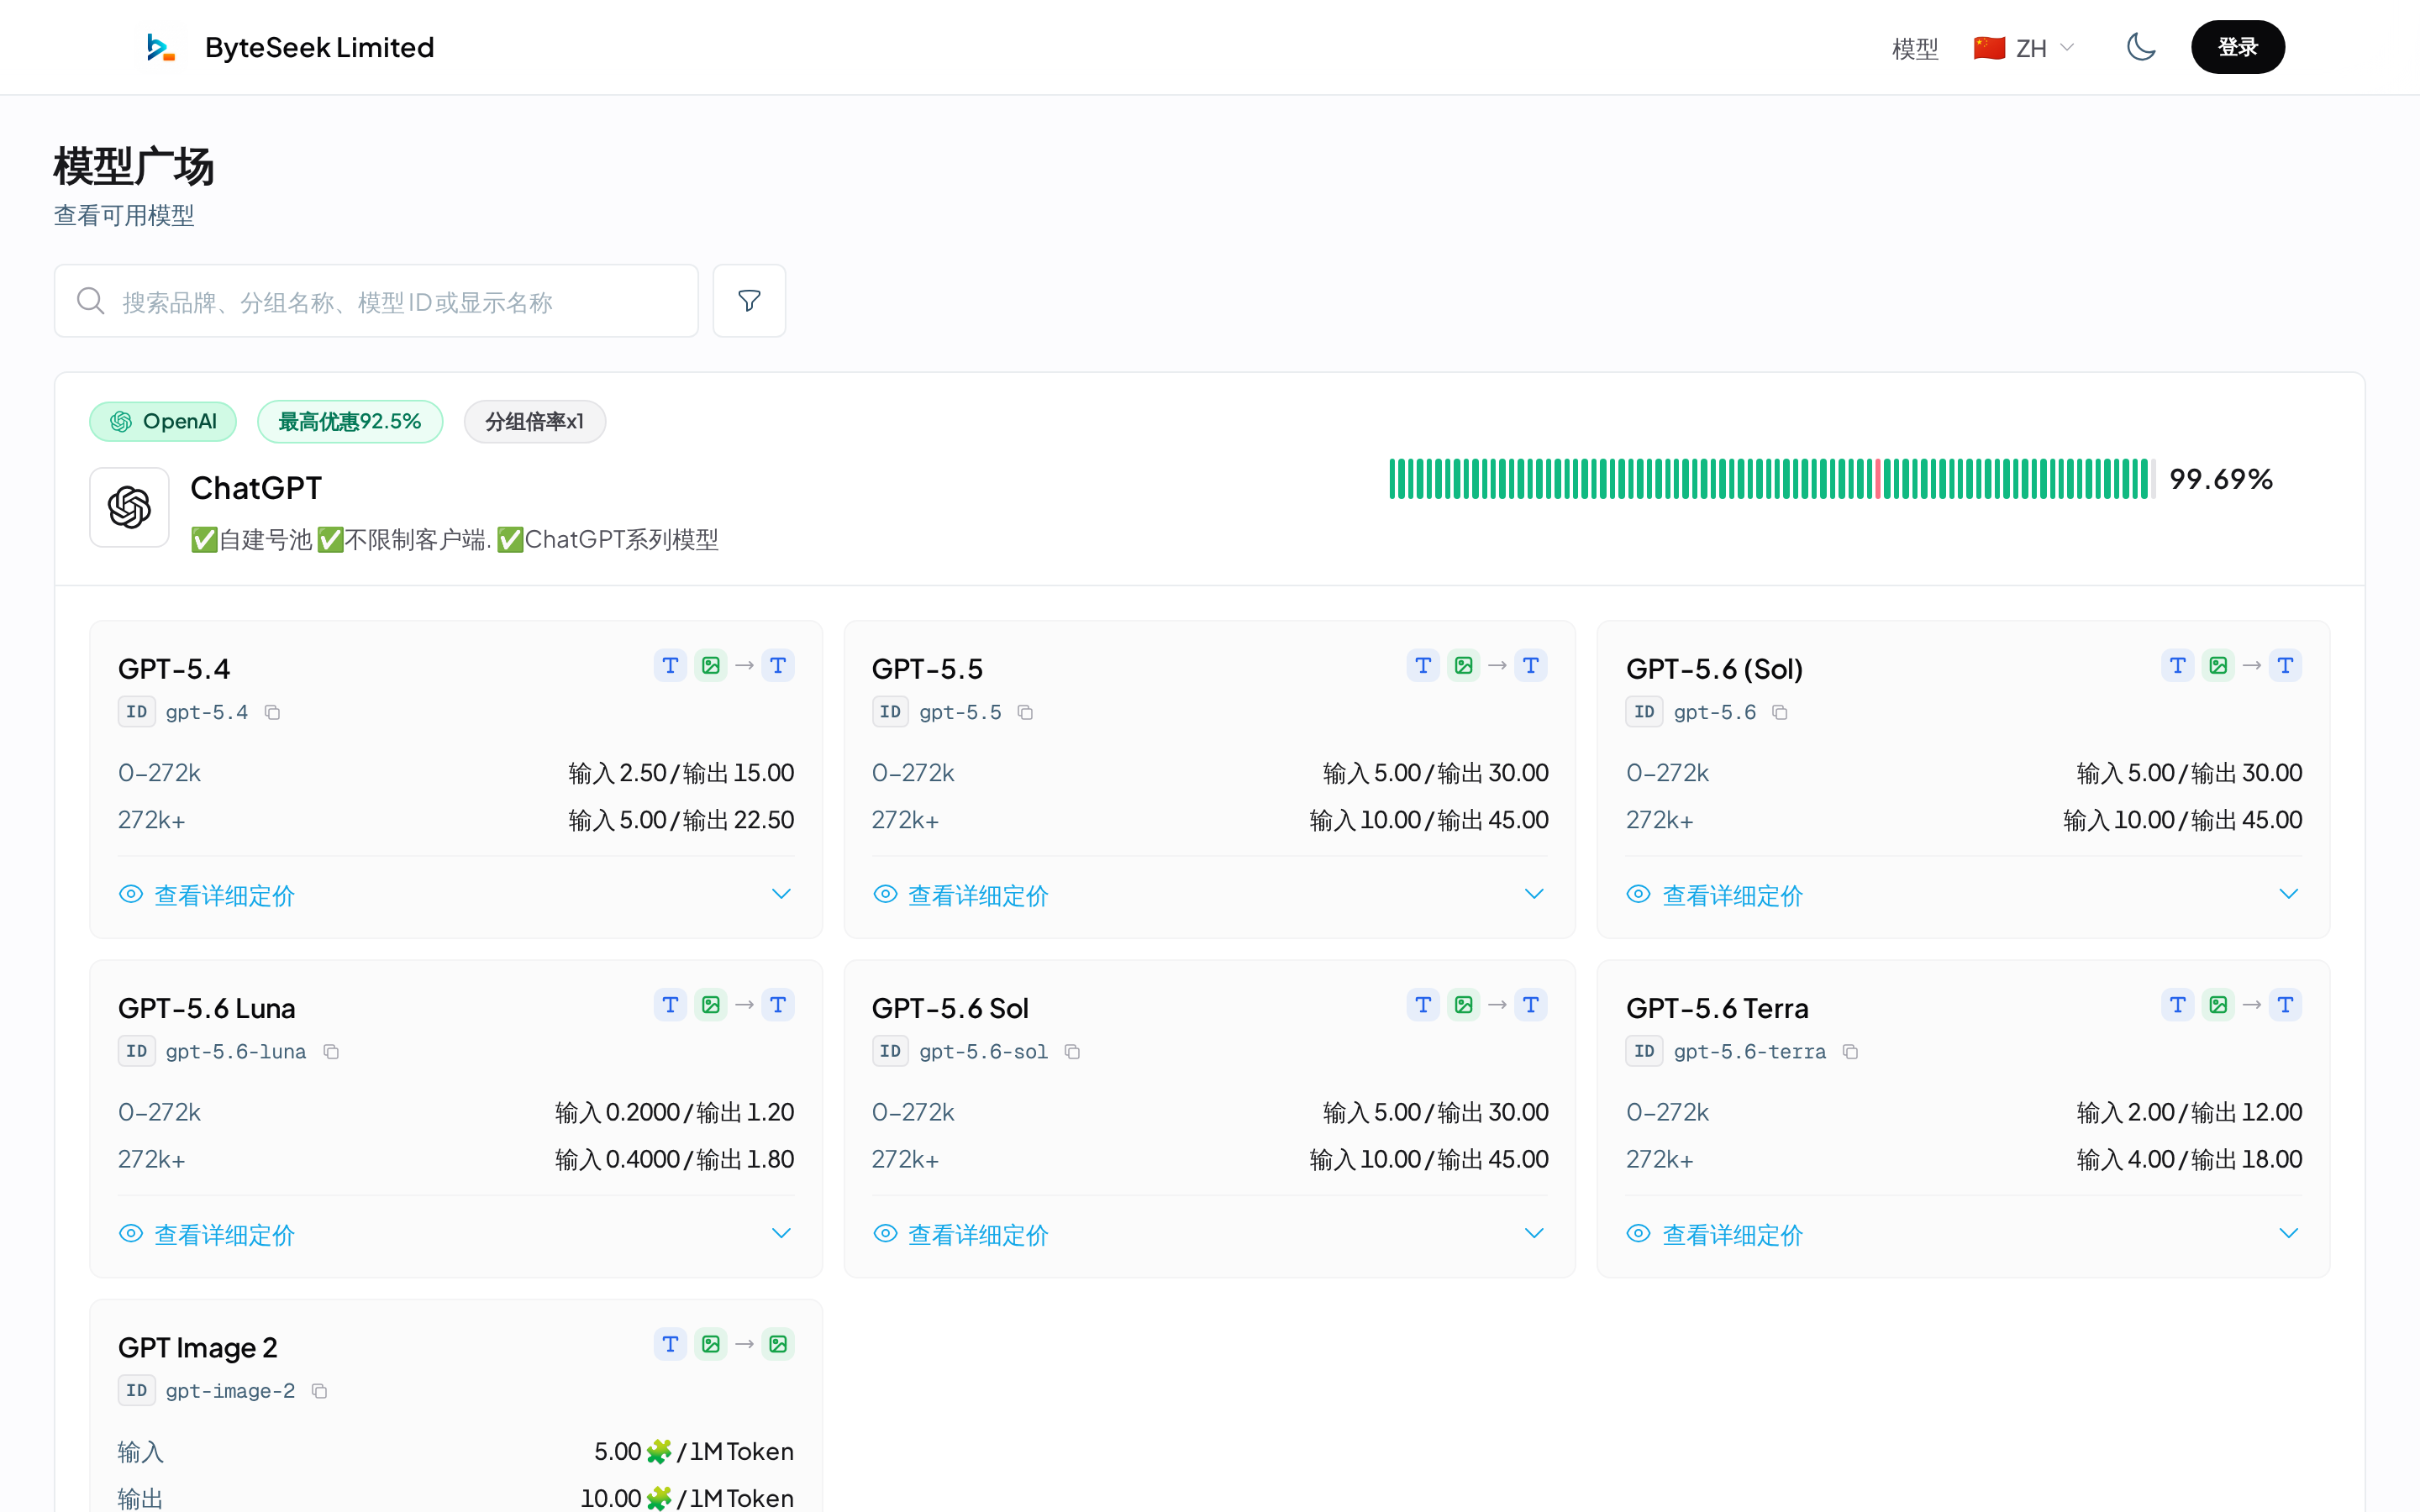Click the ChatGPT uptime status bar
This screenshot has width=2420, height=1512.
pyautogui.click(x=1771, y=479)
